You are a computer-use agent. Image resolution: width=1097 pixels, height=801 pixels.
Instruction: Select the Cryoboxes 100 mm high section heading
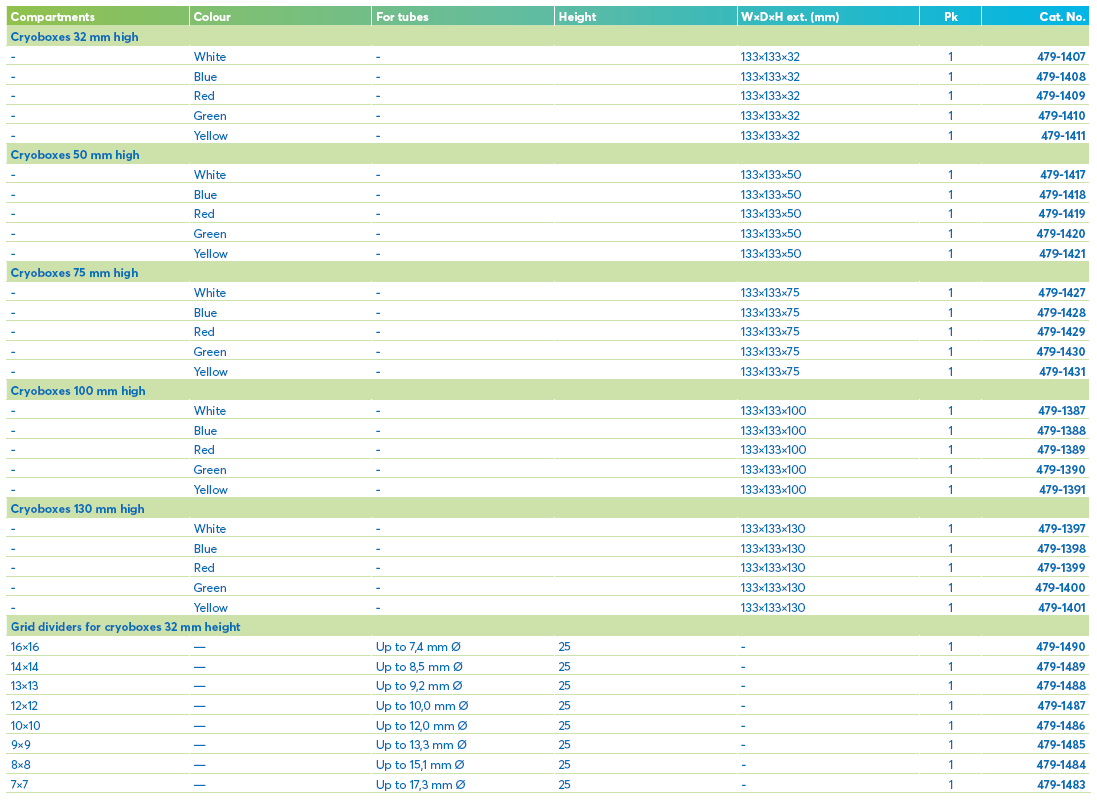click(x=78, y=391)
